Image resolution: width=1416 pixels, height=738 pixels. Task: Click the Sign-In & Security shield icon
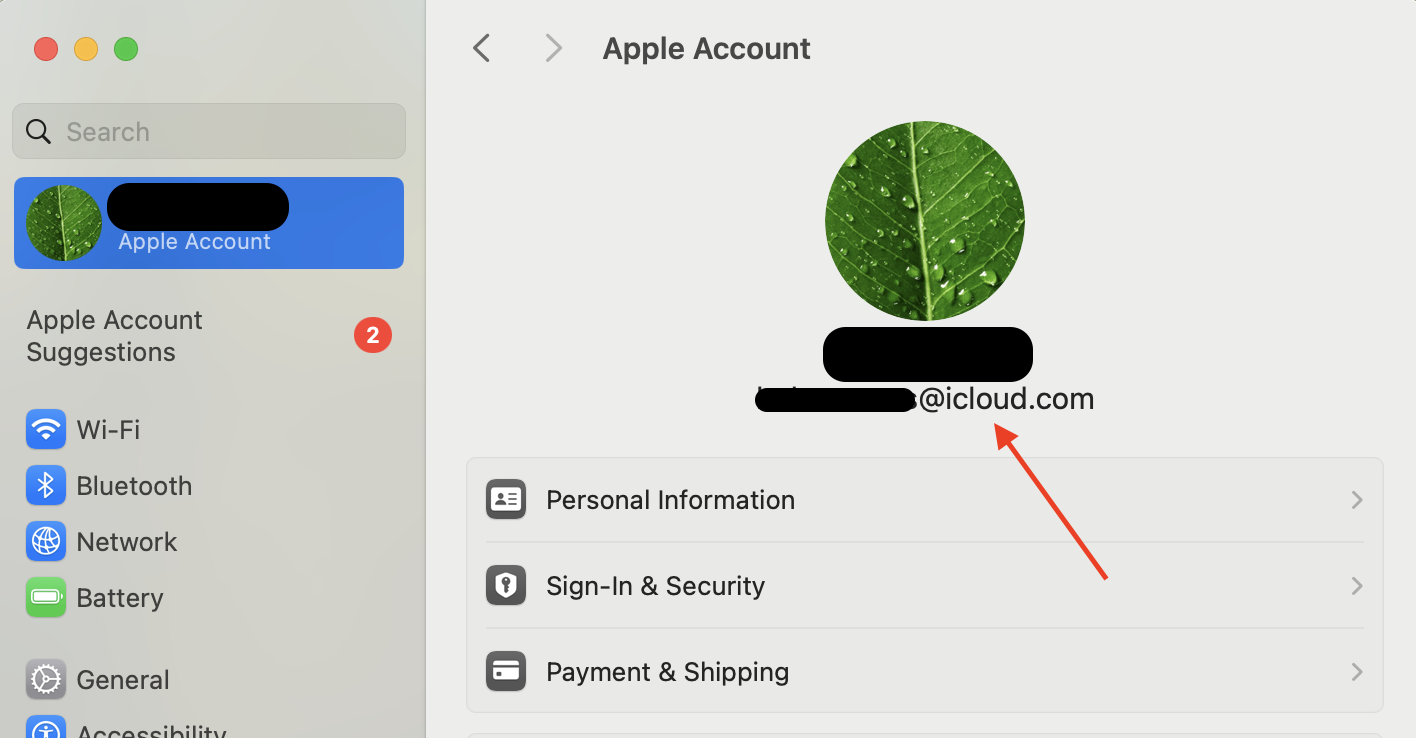506,585
